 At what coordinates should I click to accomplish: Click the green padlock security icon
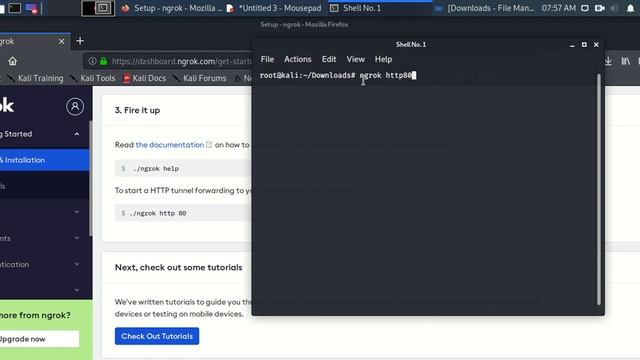(103, 61)
